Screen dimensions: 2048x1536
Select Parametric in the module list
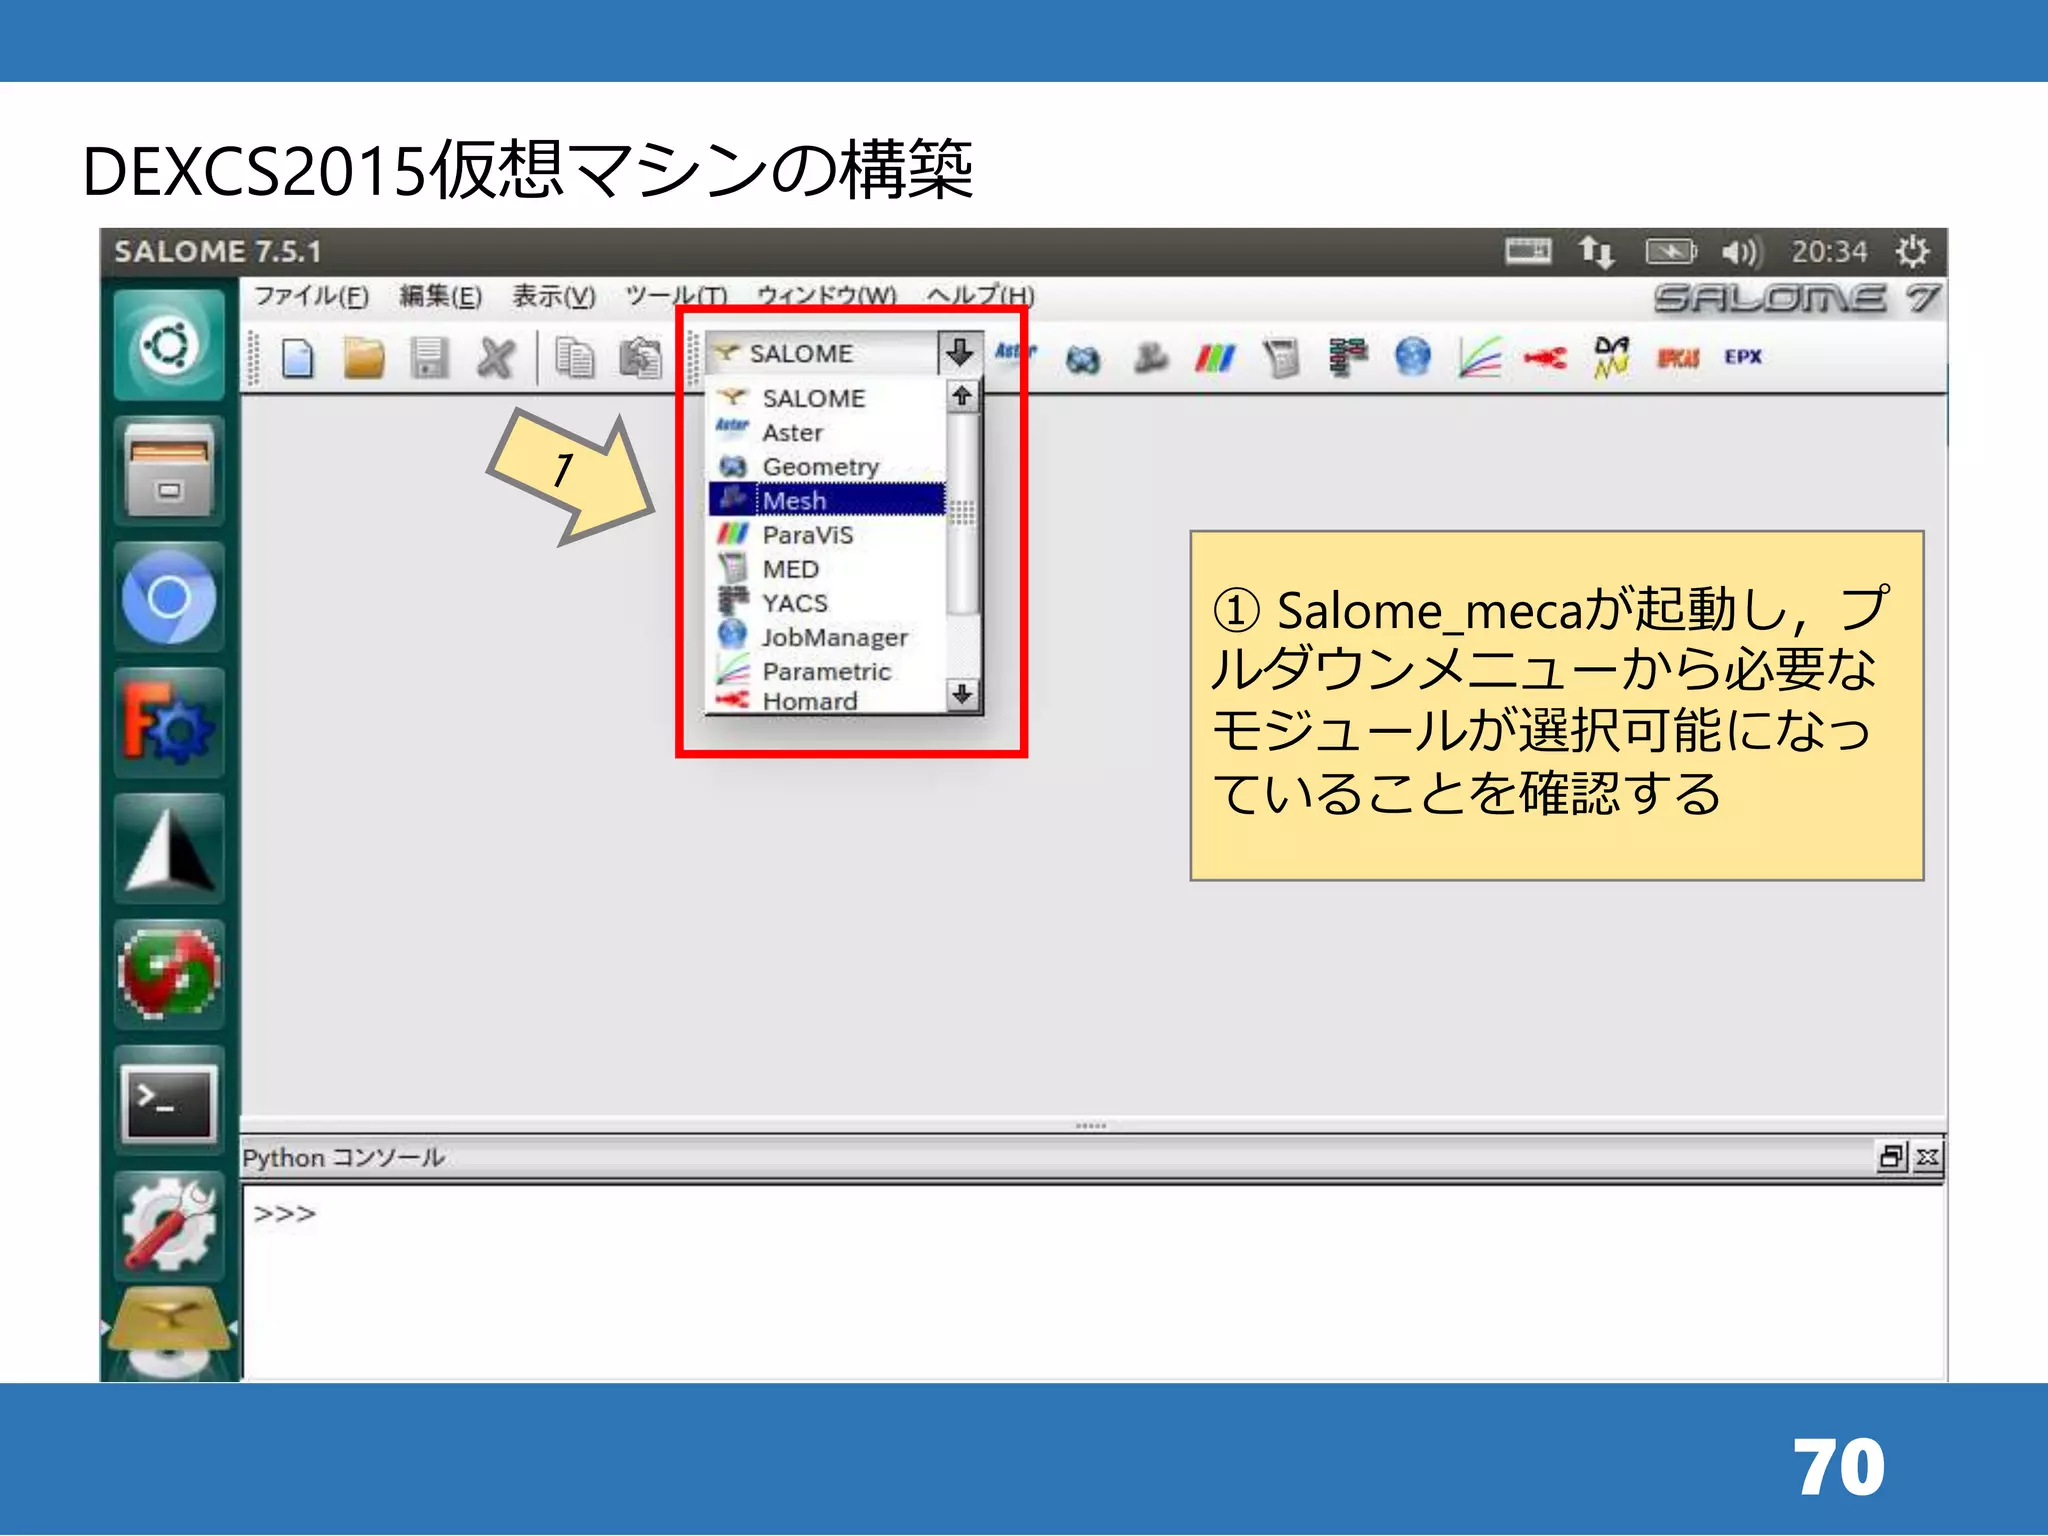pyautogui.click(x=828, y=671)
